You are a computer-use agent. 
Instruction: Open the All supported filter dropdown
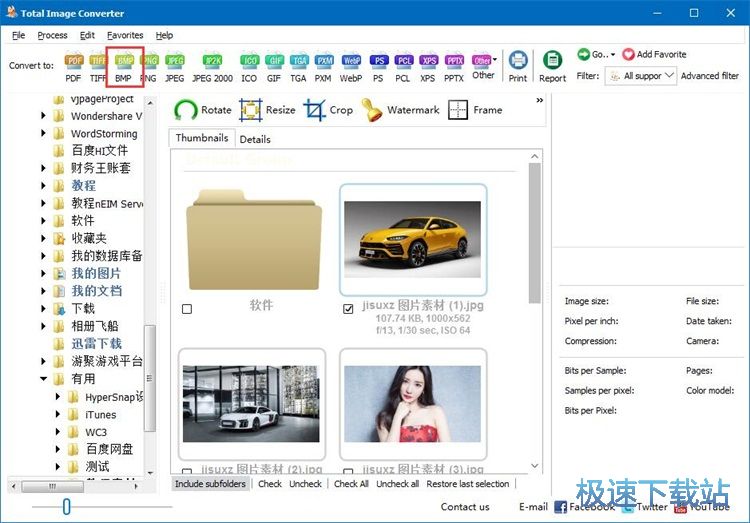[x=641, y=76]
